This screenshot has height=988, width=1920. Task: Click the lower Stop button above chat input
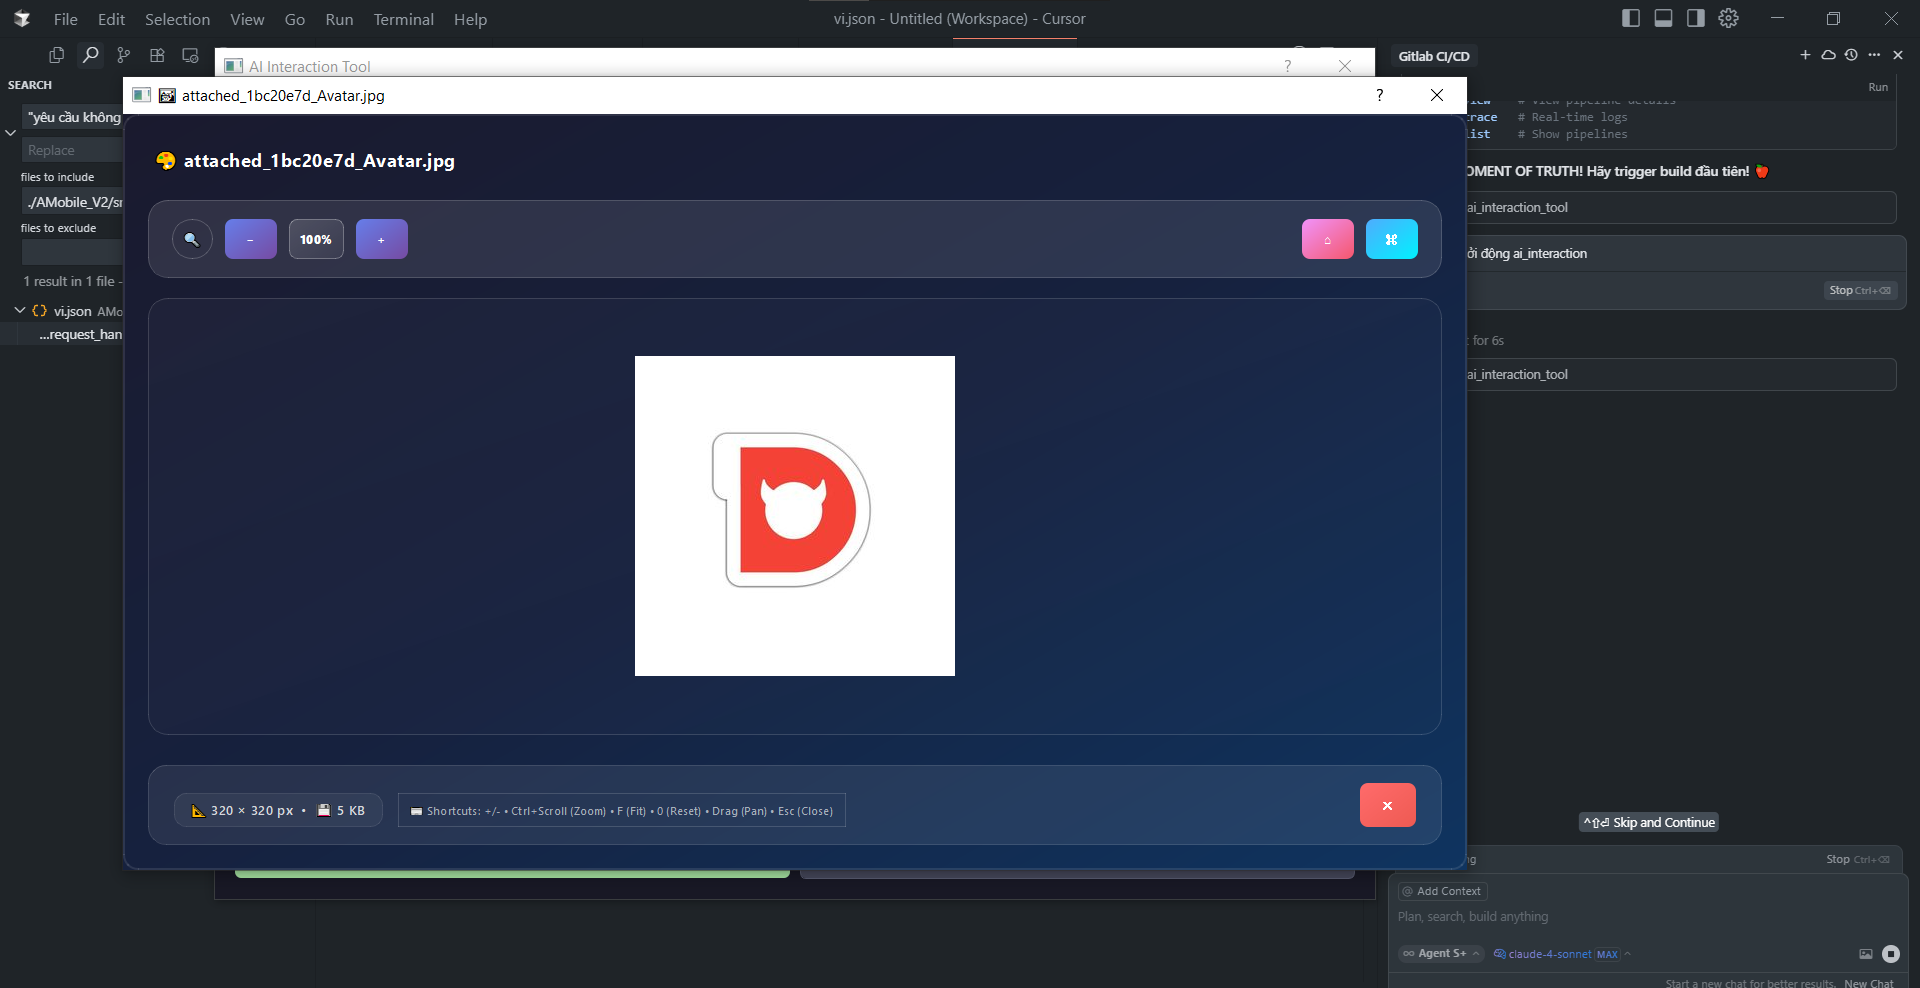[1858, 859]
